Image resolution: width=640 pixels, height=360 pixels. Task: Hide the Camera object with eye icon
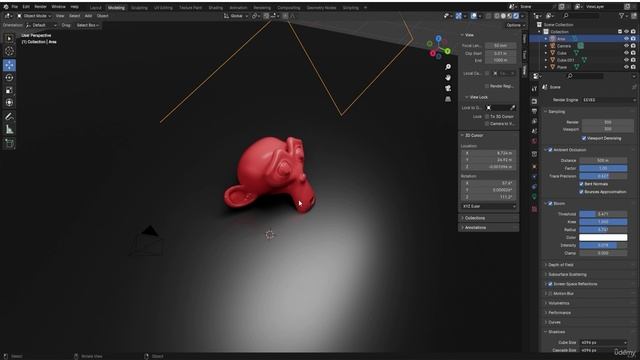[x=626, y=46]
